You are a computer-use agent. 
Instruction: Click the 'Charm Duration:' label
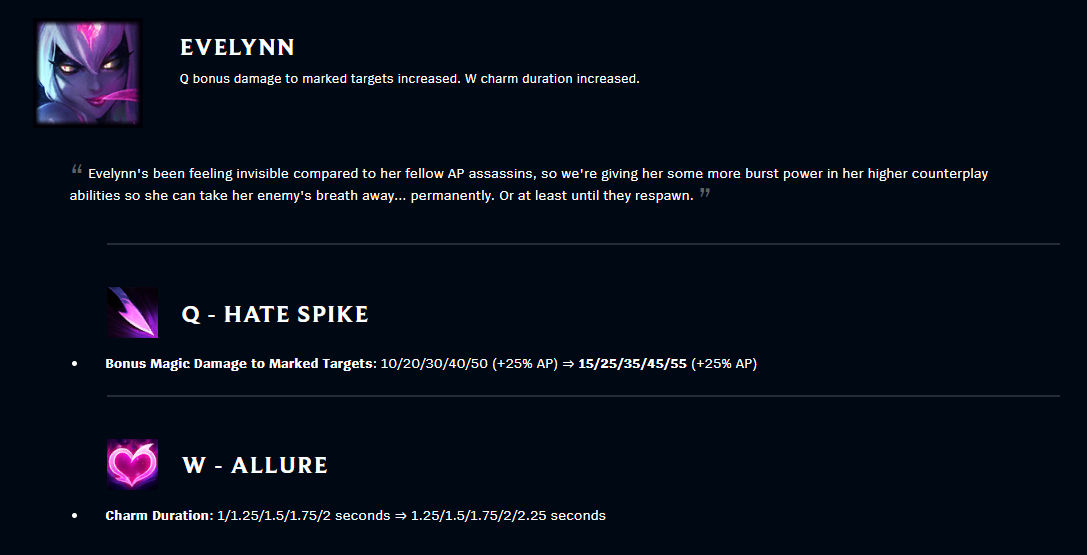point(159,516)
